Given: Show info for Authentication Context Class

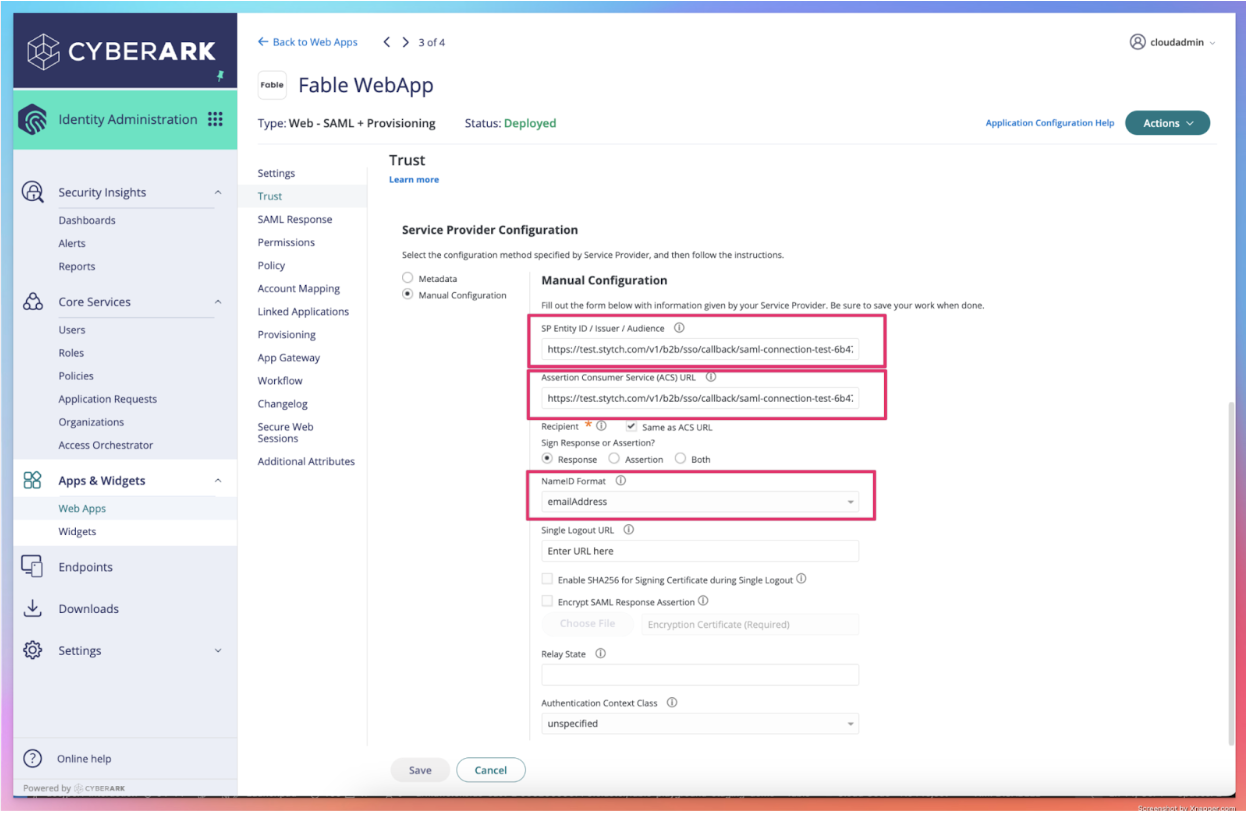Looking at the screenshot, I should coord(671,702).
